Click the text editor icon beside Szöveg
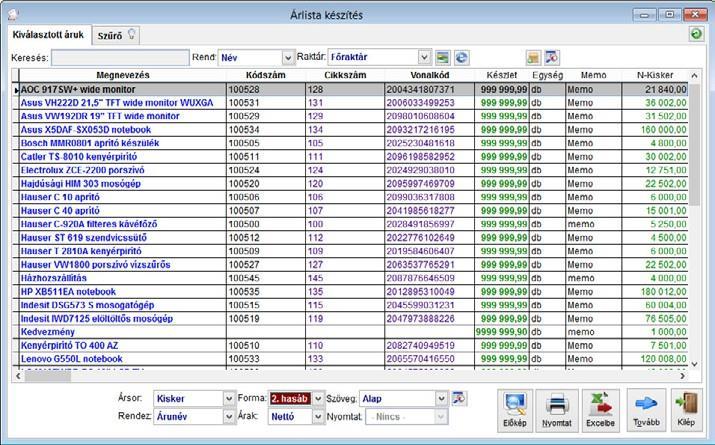The height and width of the screenshot is (445, 715). [x=459, y=398]
